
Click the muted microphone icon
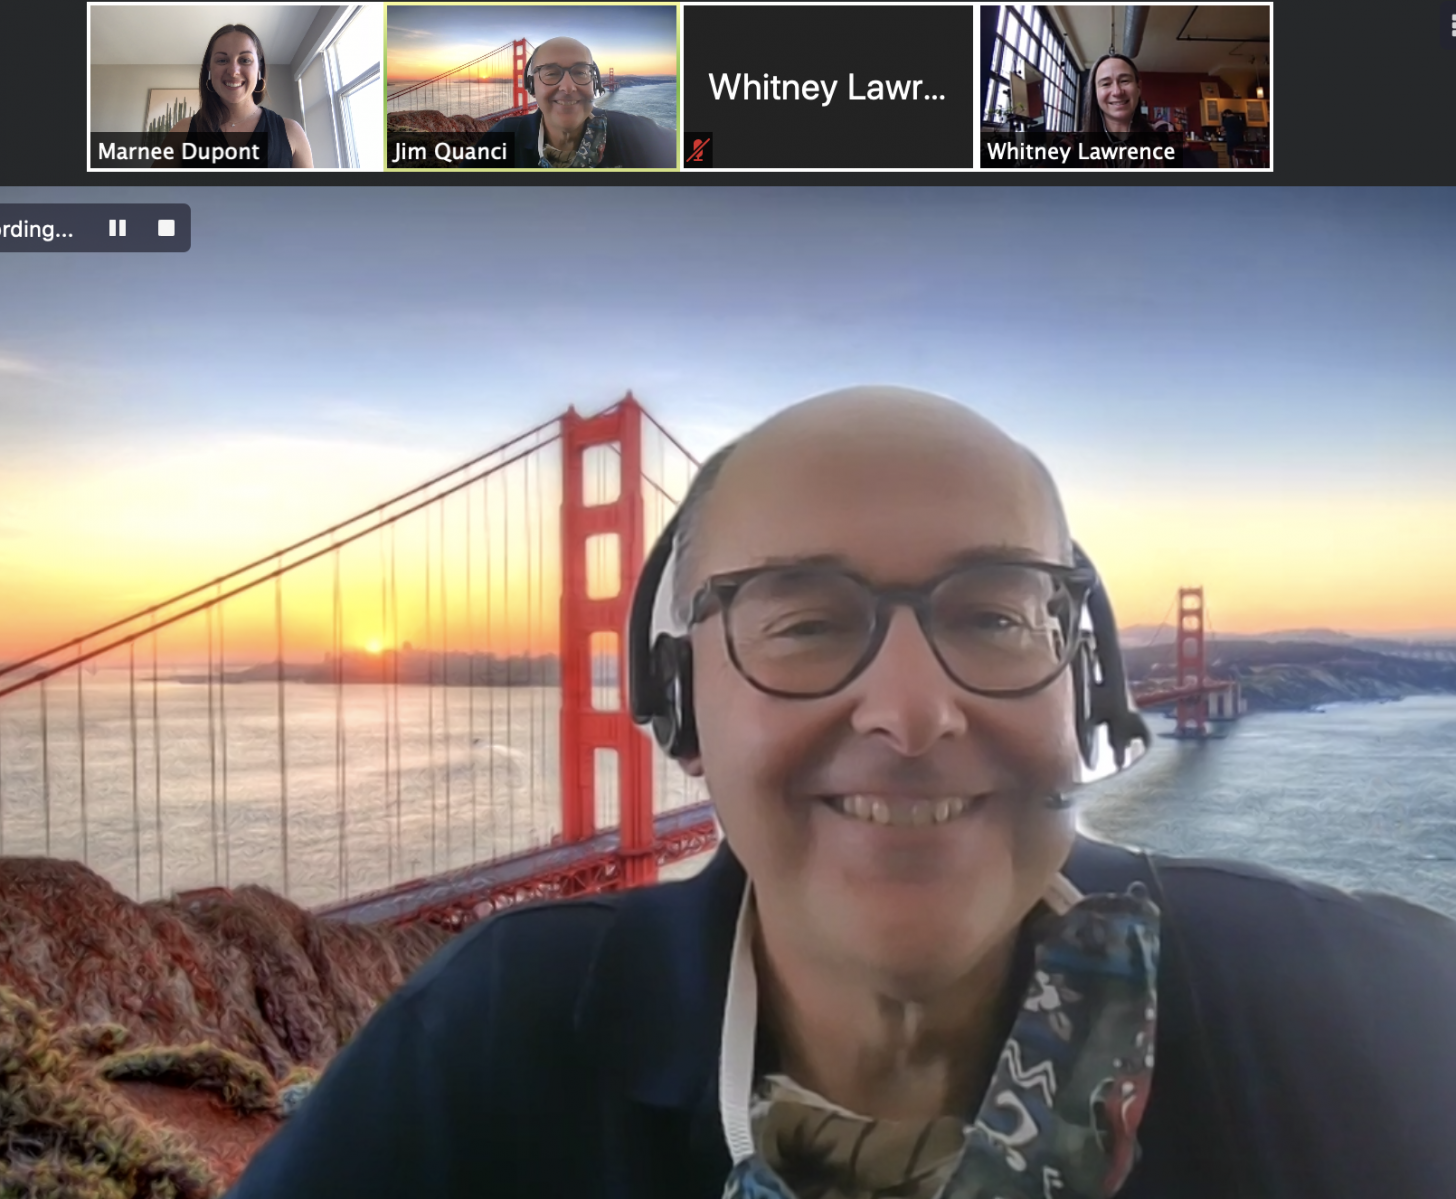pyautogui.click(x=698, y=151)
